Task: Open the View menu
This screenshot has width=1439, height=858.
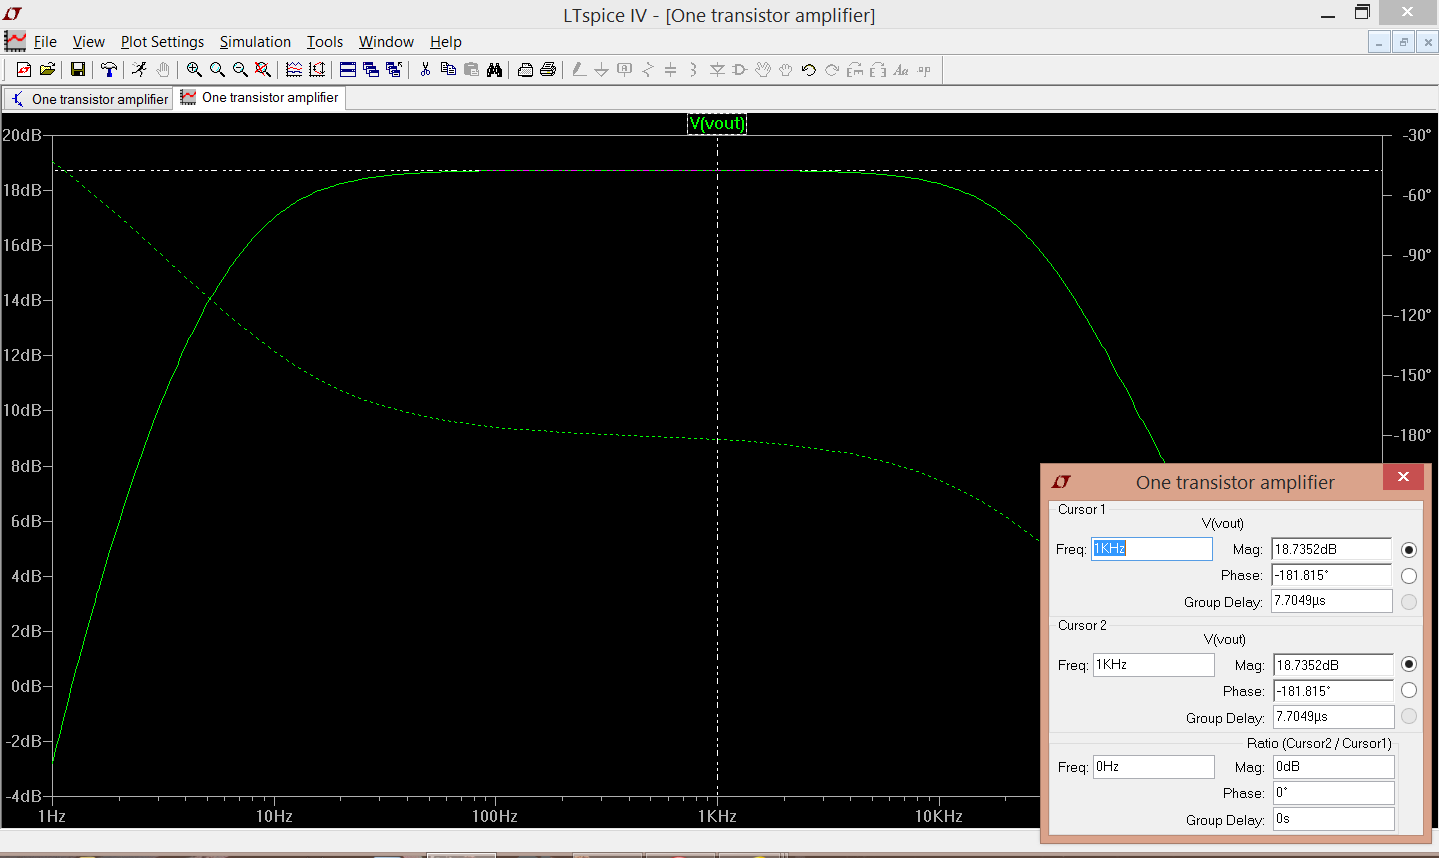Action: pyautogui.click(x=89, y=42)
